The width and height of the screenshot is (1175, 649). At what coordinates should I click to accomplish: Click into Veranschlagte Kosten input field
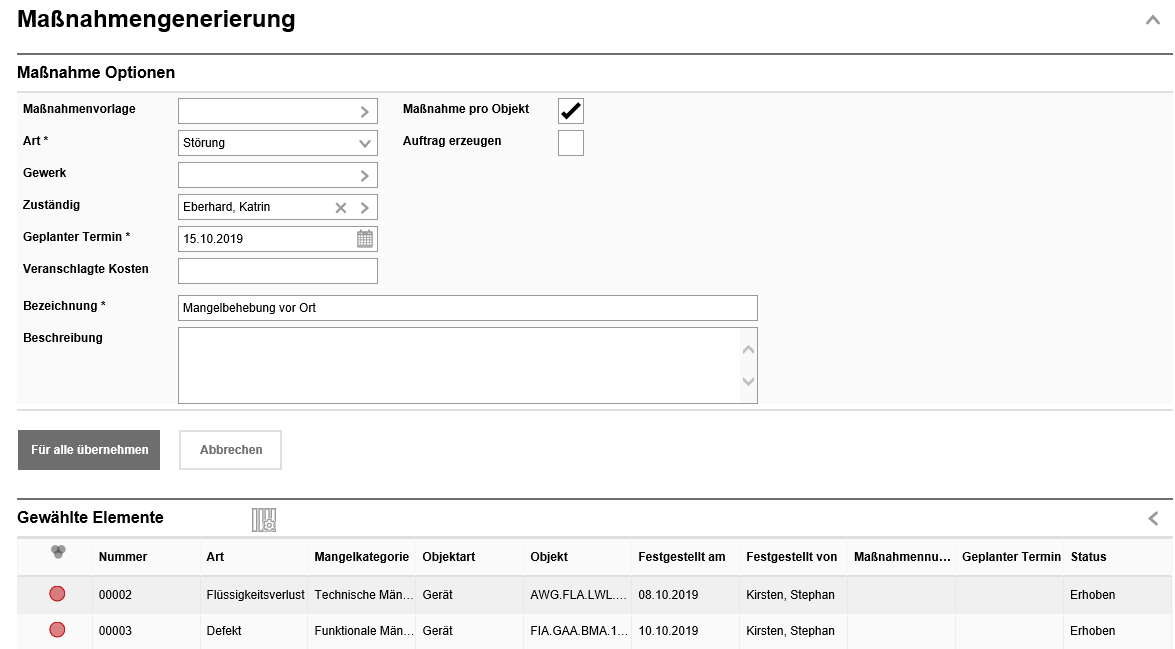pos(277,271)
